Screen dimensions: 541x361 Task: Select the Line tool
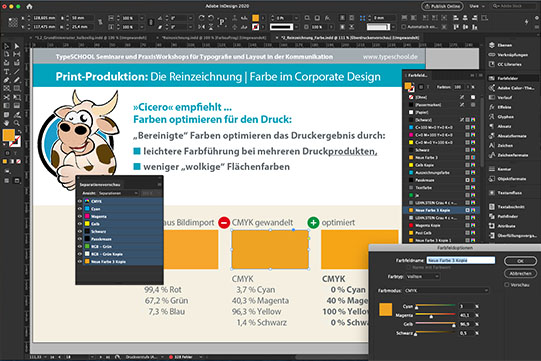click(x=17, y=71)
